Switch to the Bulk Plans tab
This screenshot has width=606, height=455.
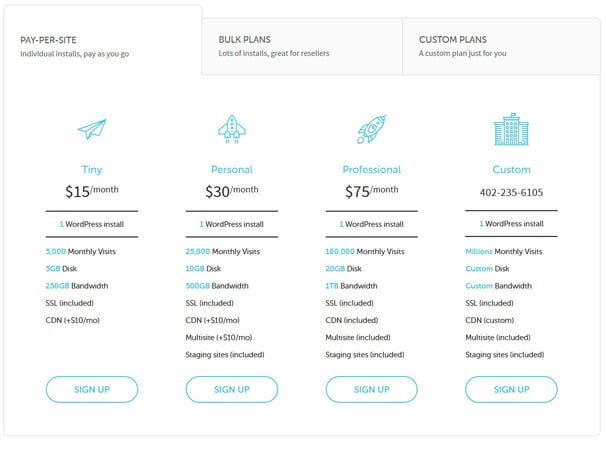coord(302,46)
